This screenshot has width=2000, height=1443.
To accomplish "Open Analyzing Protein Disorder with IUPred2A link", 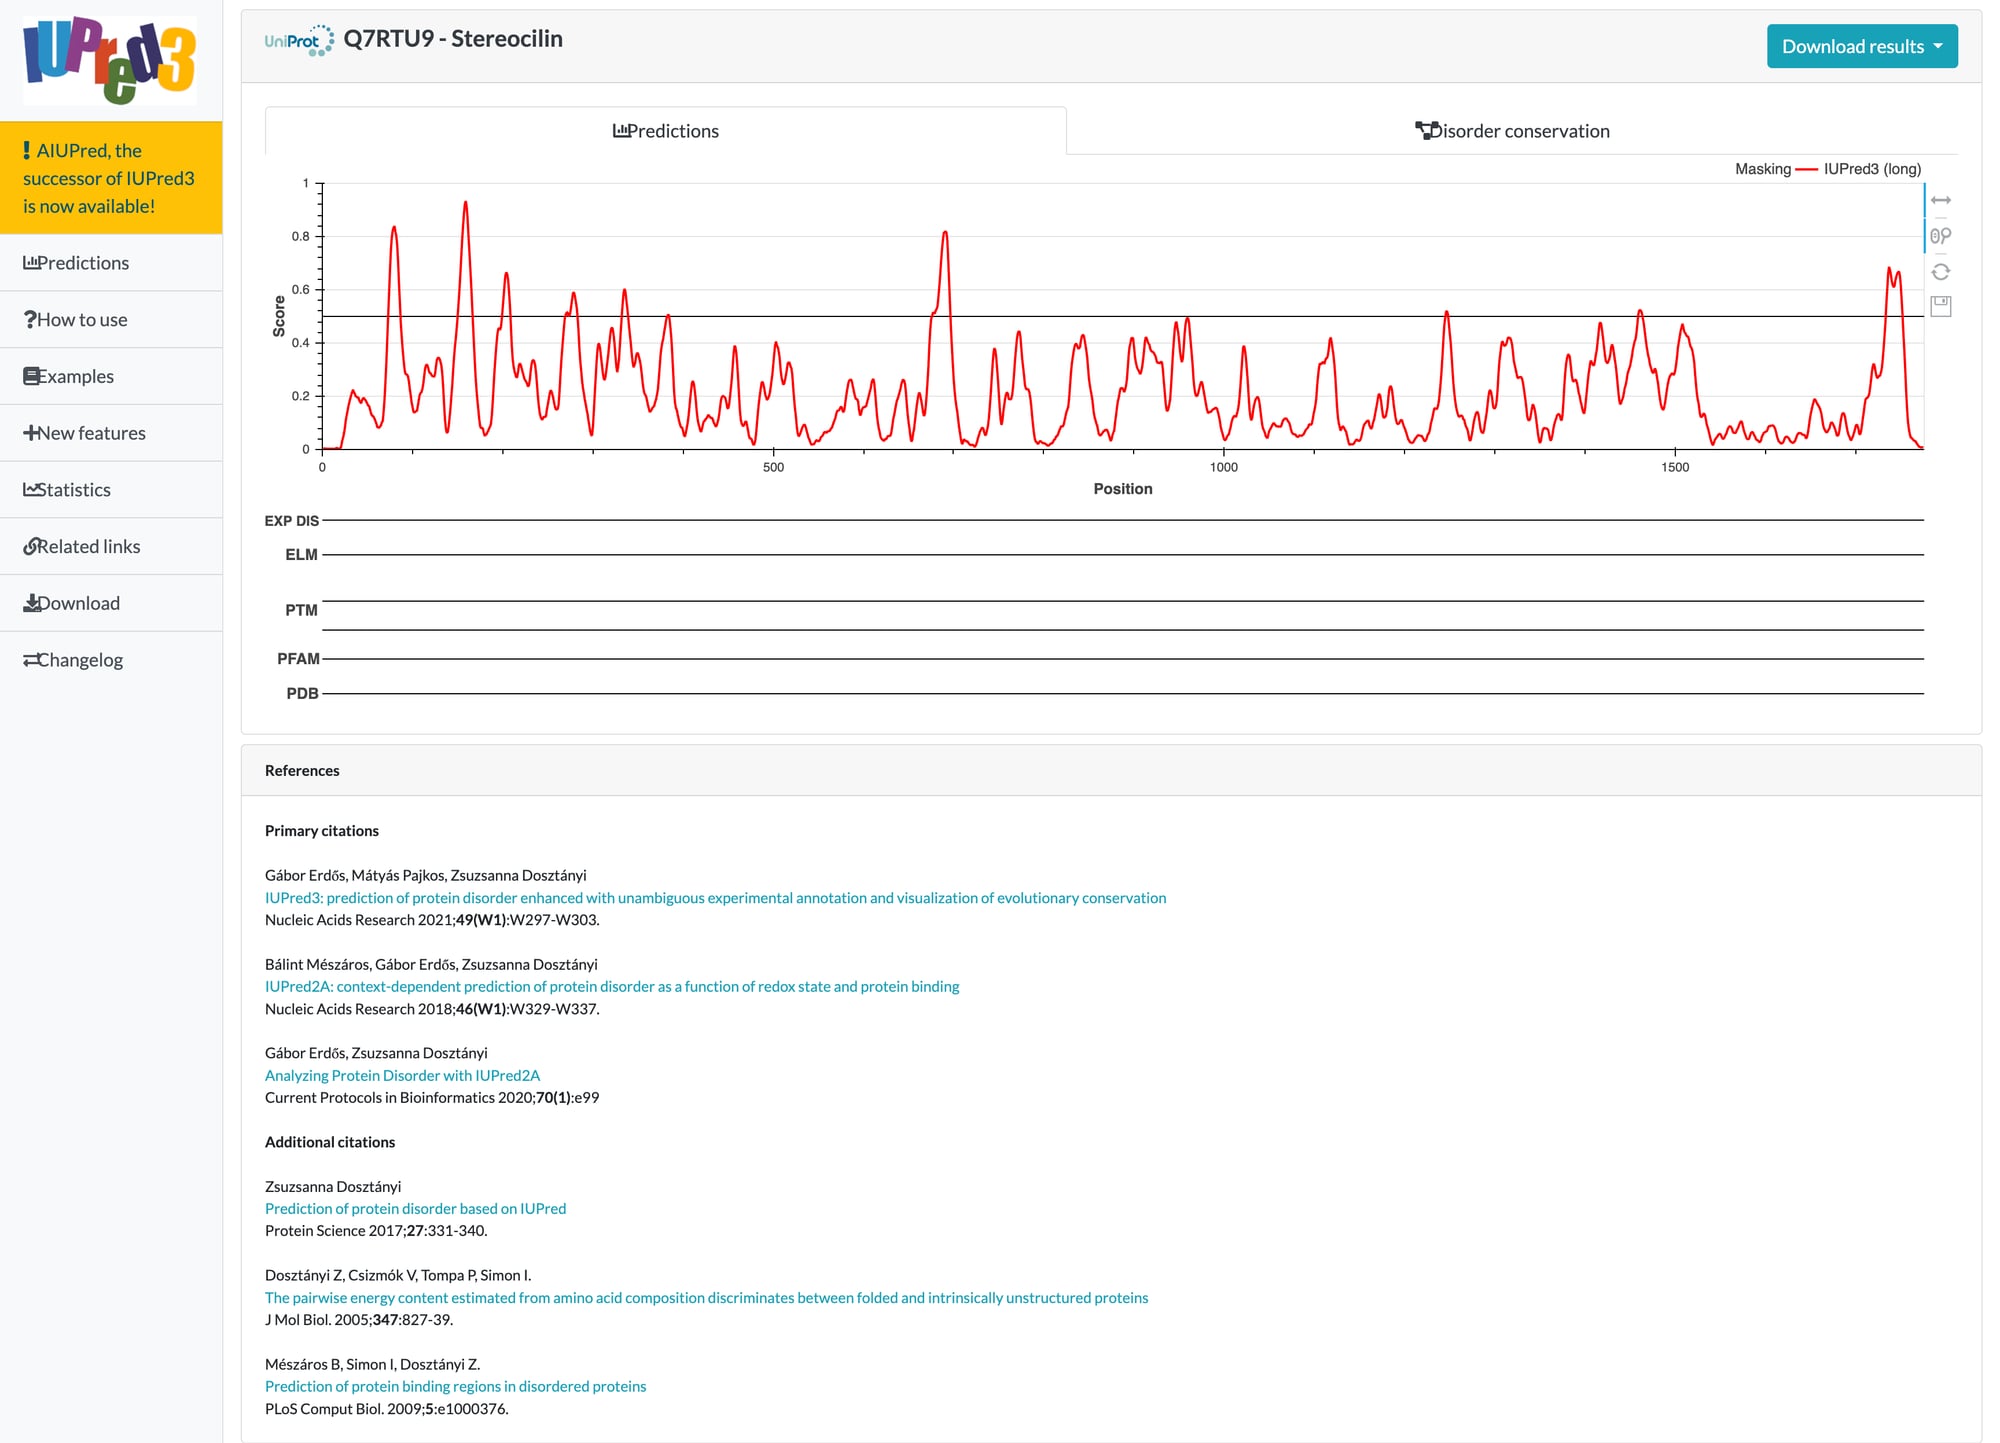I will [402, 1076].
